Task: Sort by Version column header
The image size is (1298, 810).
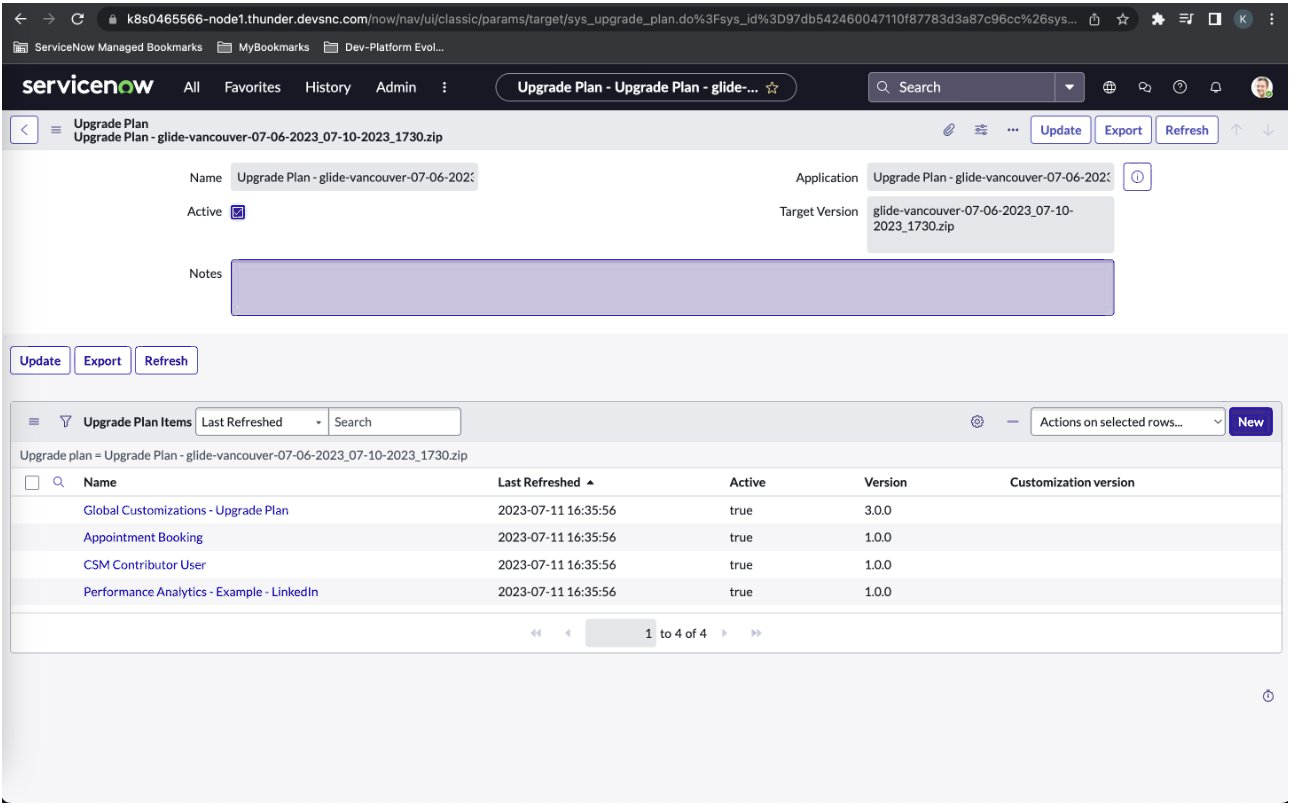Action: click(x=886, y=482)
